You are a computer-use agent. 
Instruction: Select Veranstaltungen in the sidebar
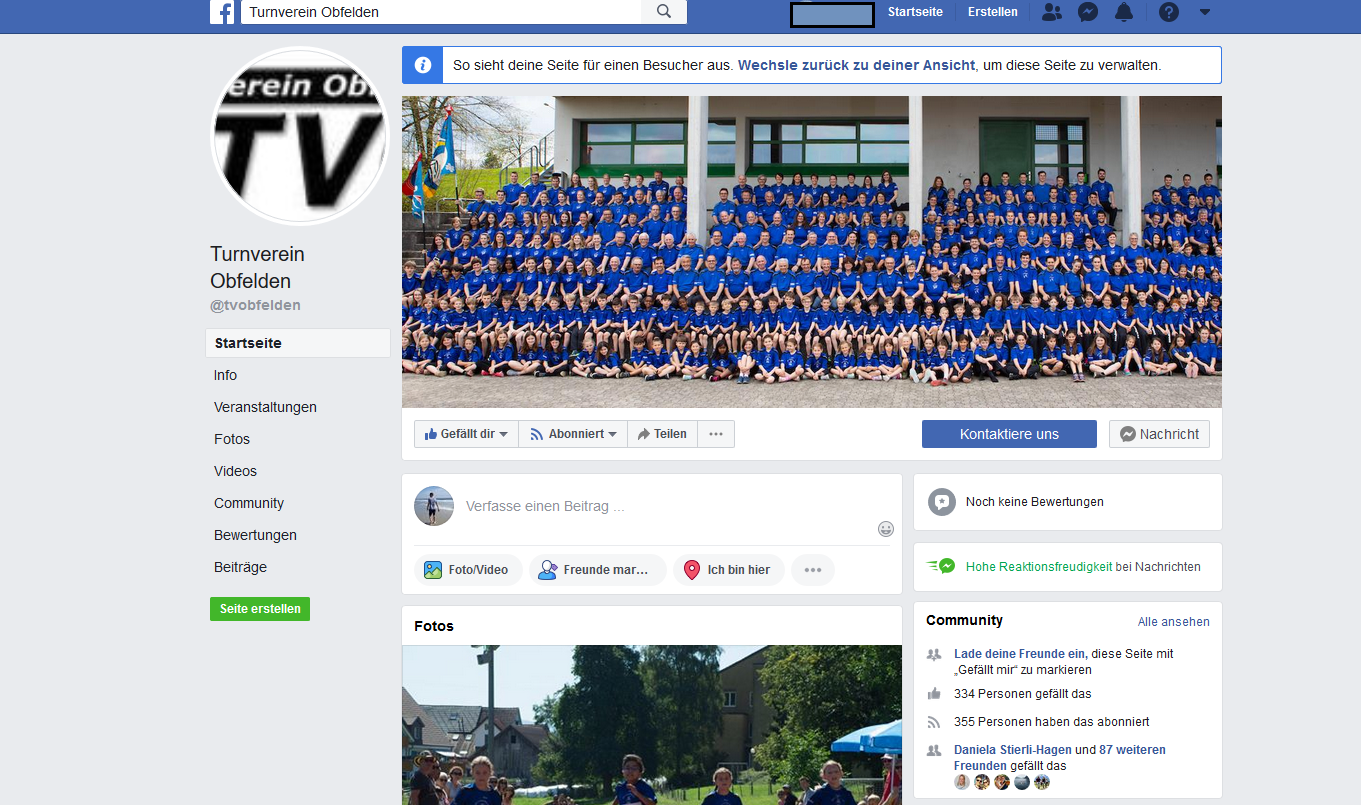pos(265,407)
